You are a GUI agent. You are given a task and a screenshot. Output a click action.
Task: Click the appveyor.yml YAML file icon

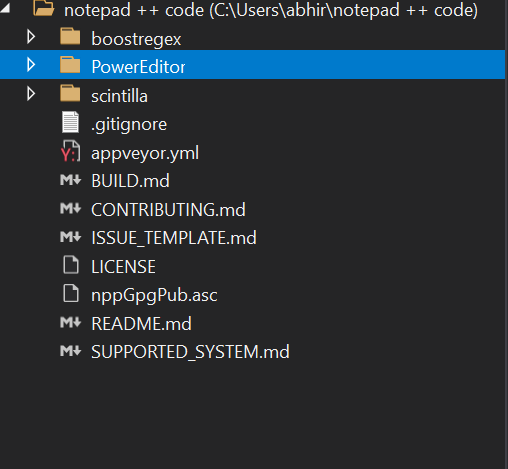[x=70, y=151]
